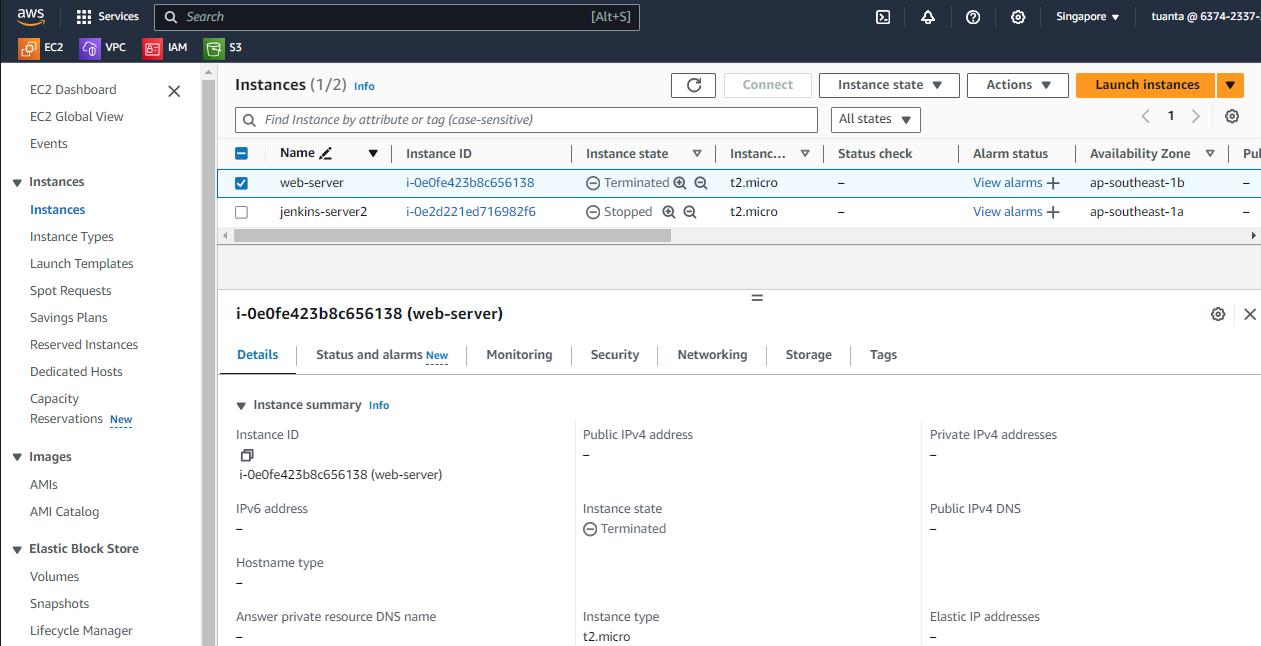Switch to Status and alarms tab
The width and height of the screenshot is (1261, 646).
[382, 355]
